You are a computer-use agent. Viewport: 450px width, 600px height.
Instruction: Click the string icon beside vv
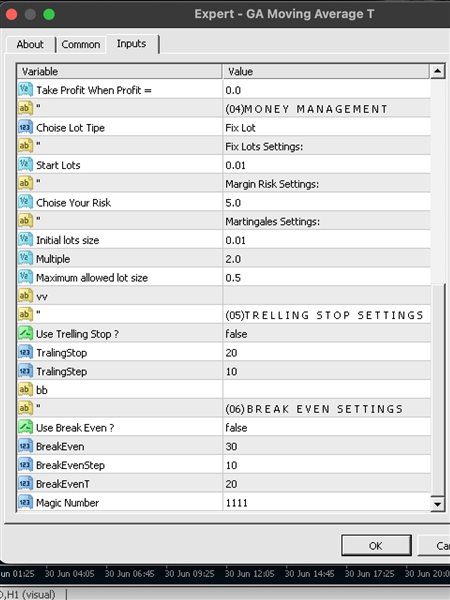pyautogui.click(x=25, y=296)
